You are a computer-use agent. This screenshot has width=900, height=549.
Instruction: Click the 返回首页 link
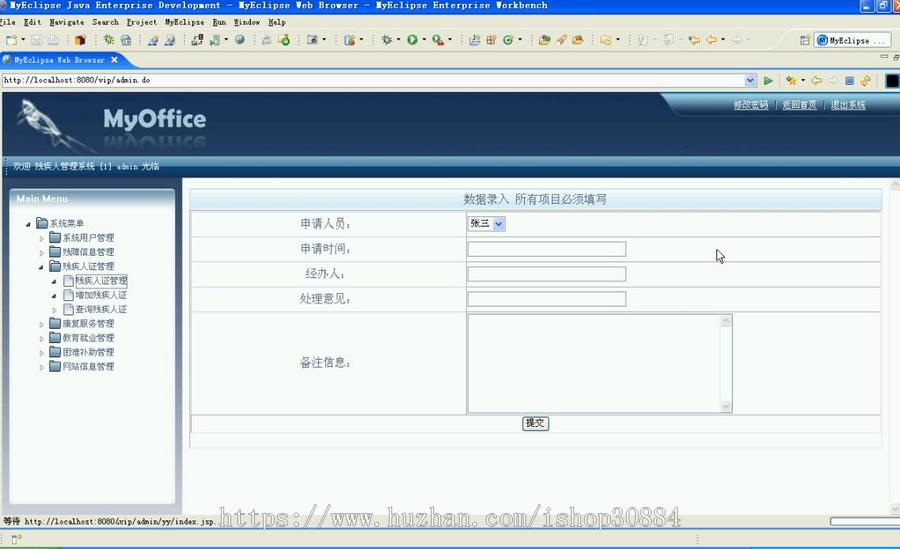800,105
